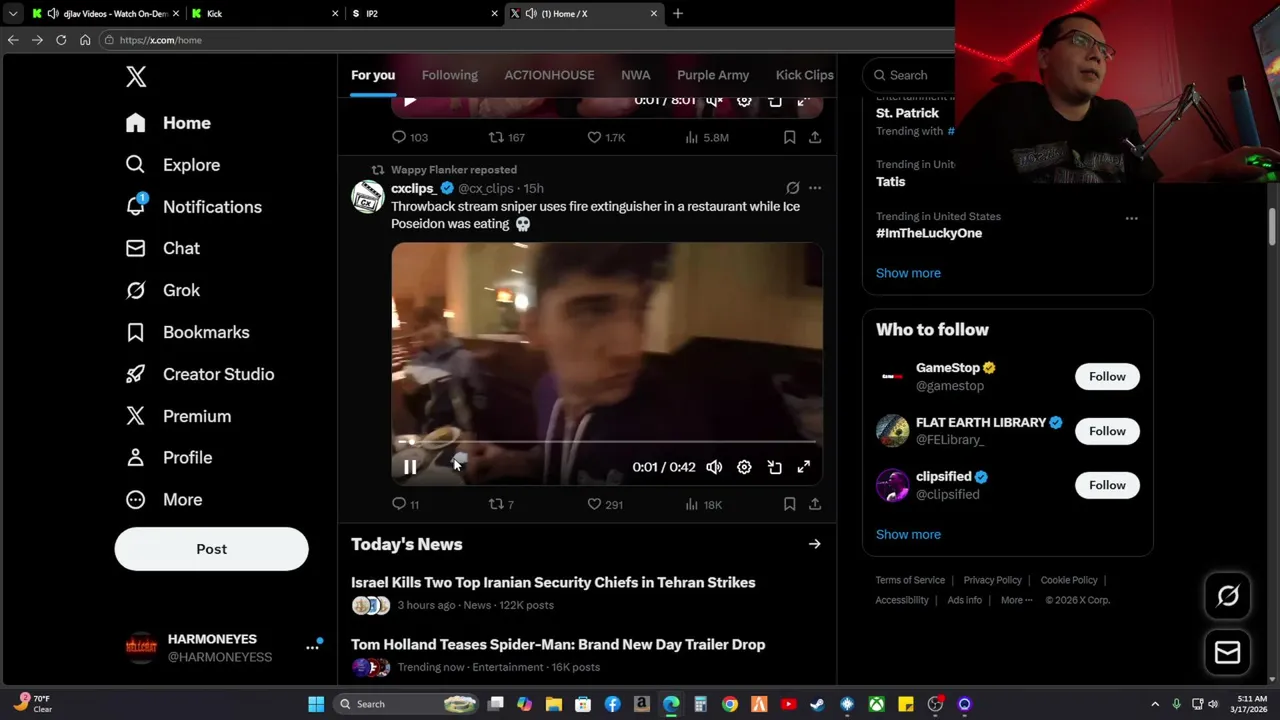The width and height of the screenshot is (1280, 720).
Task: Open the Windows Start menu
Action: click(316, 704)
